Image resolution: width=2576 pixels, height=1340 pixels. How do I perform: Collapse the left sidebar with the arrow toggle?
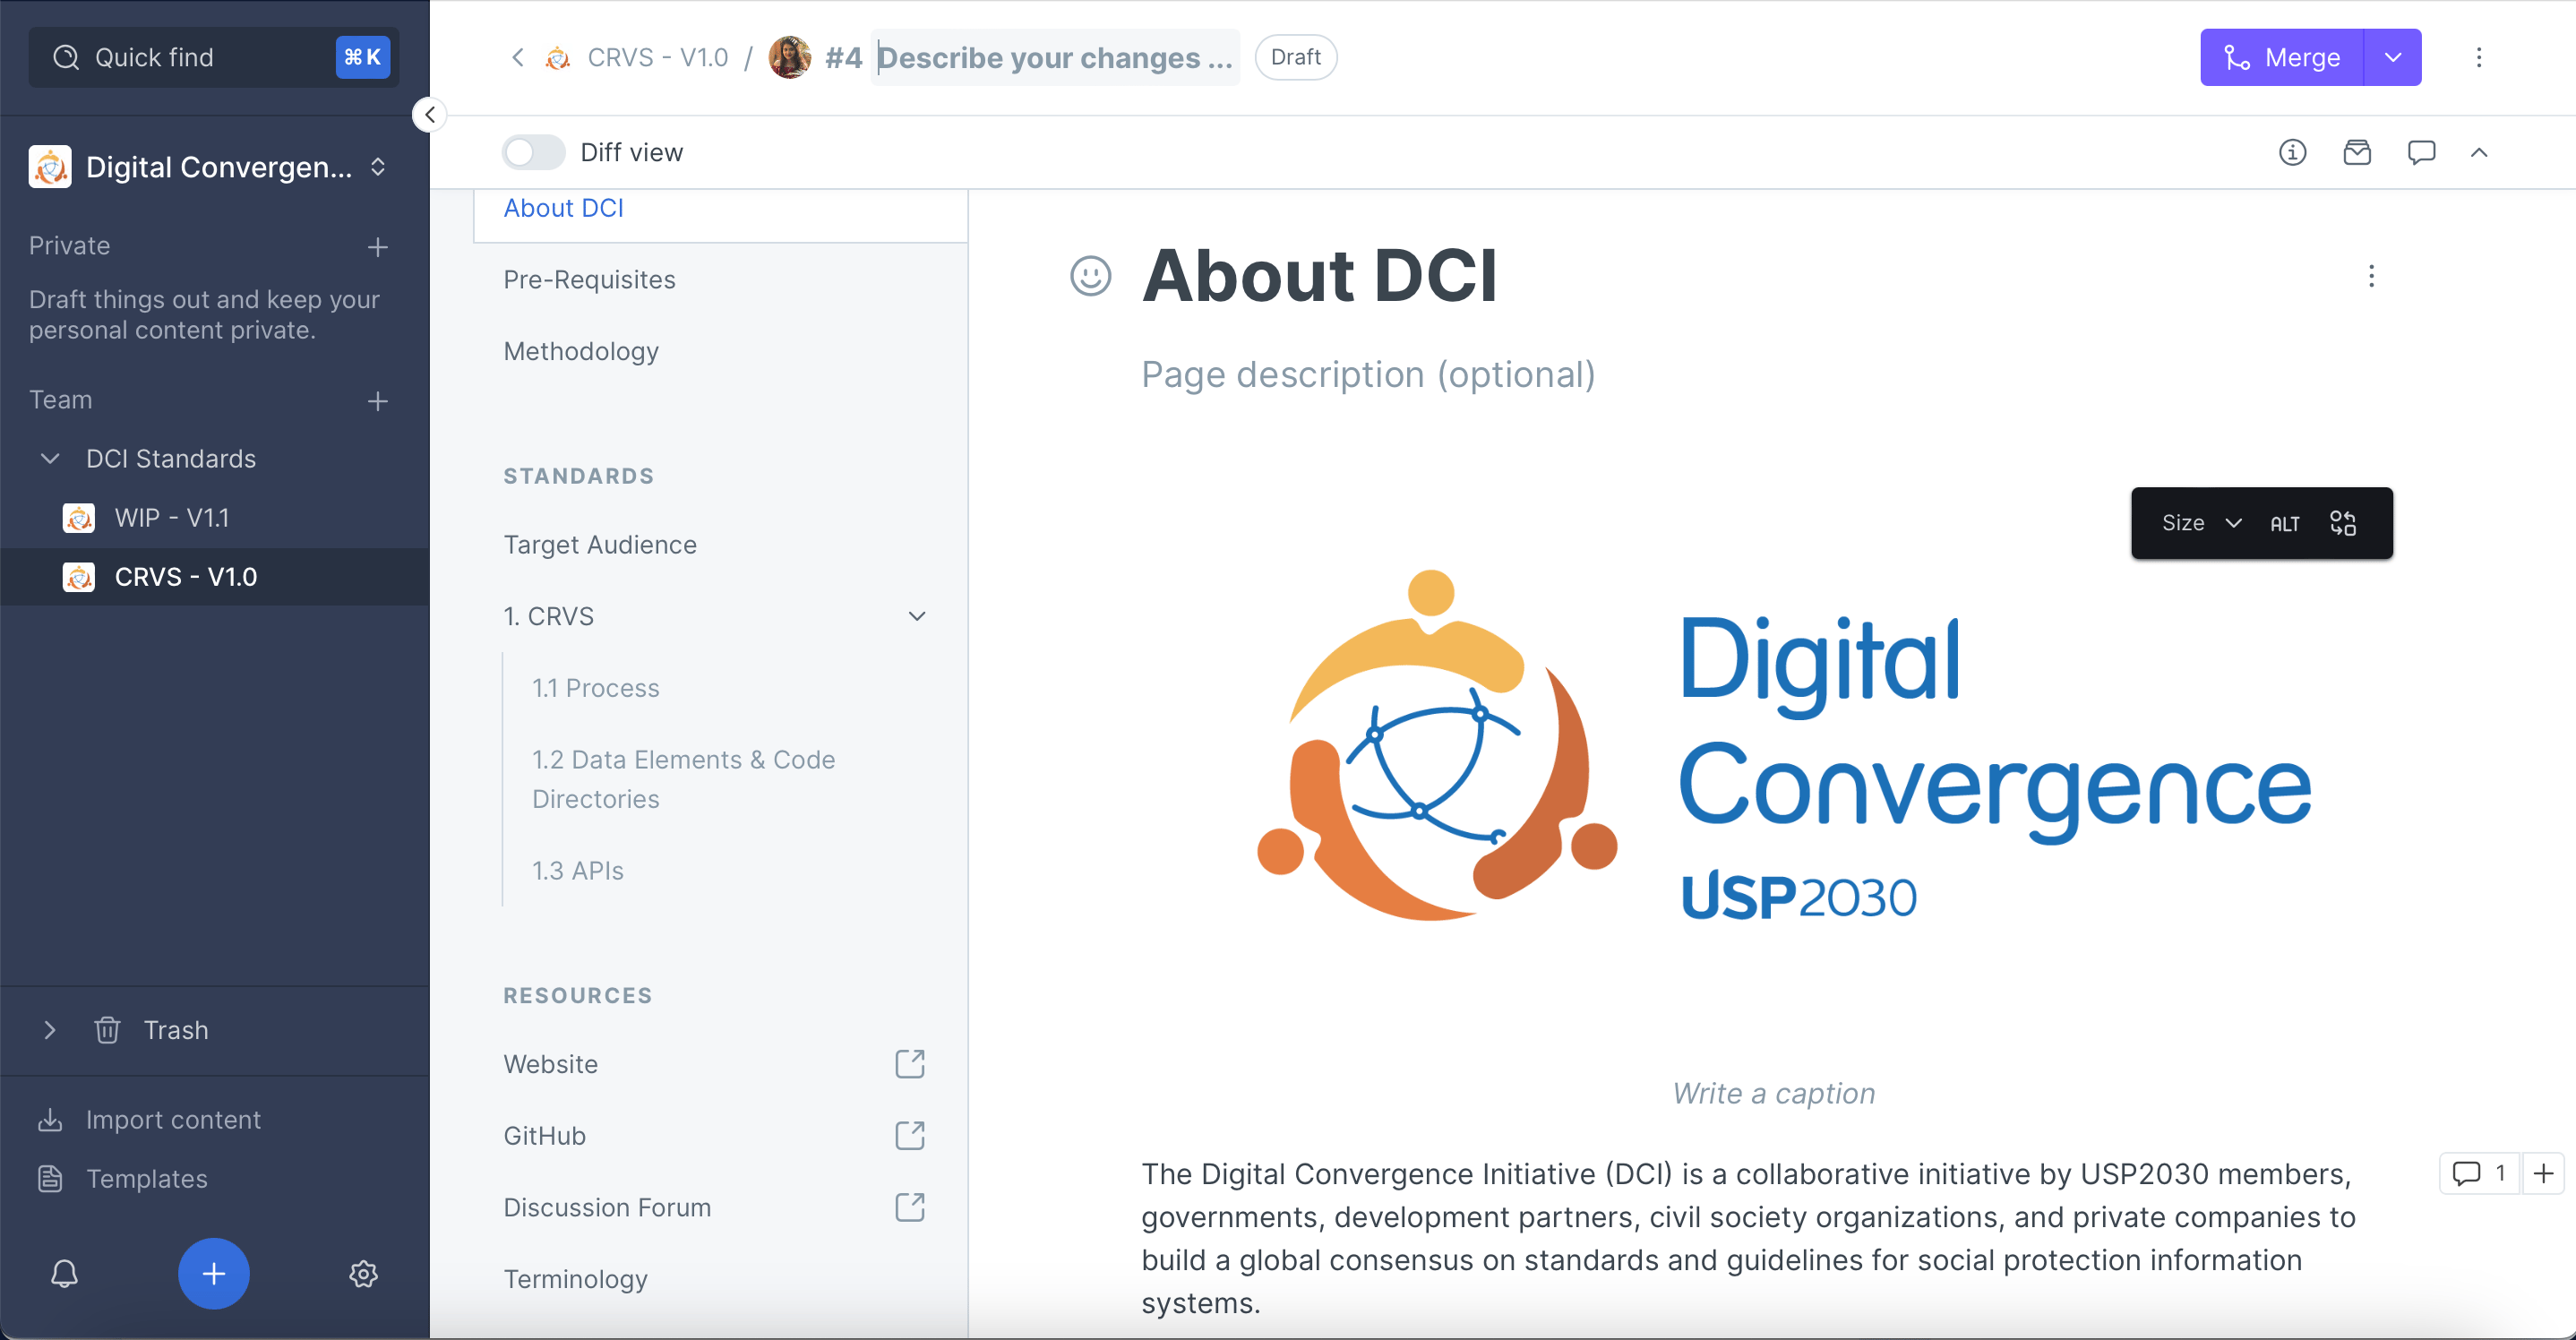pos(430,114)
